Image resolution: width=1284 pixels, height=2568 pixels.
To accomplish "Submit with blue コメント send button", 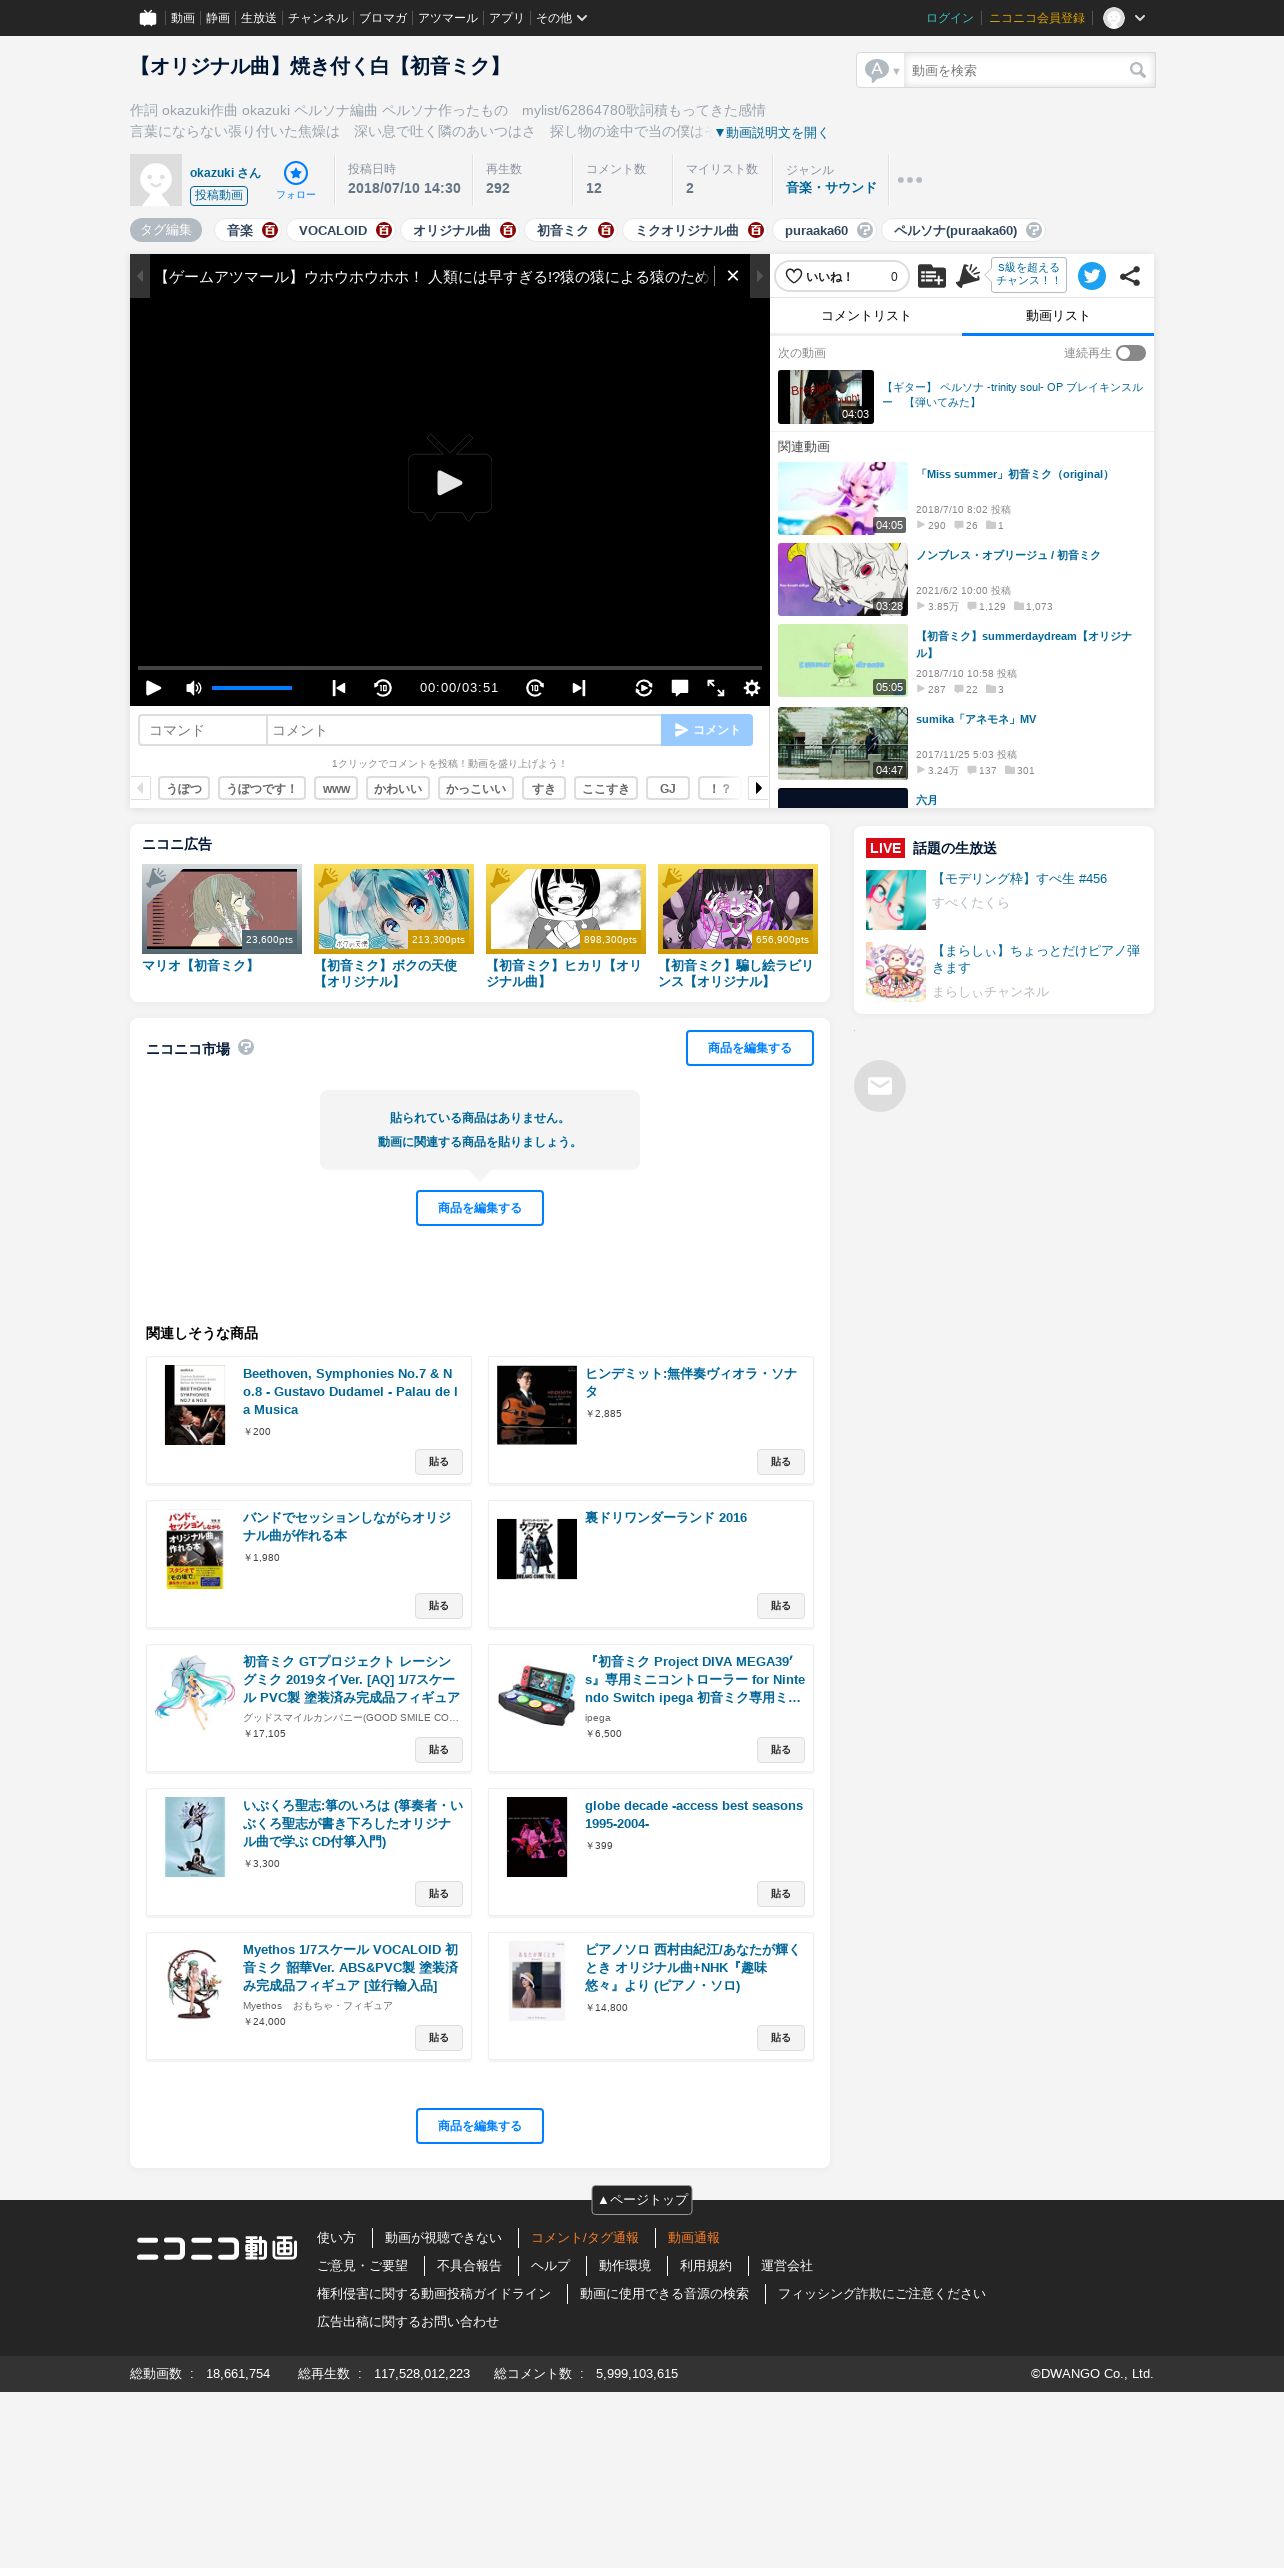I will [707, 730].
